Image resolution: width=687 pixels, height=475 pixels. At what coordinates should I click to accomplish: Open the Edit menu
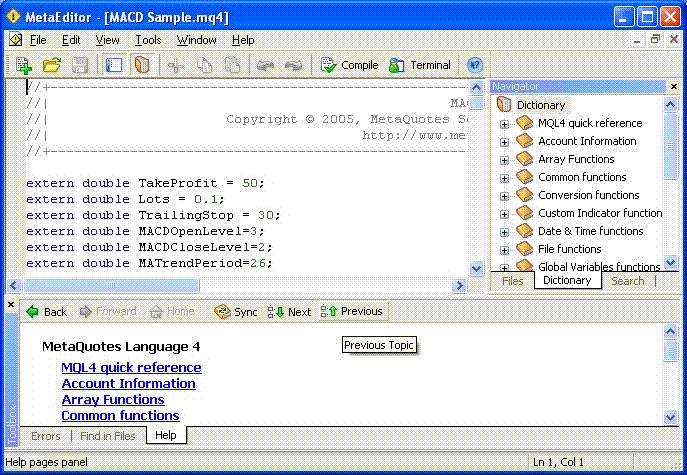pyautogui.click(x=71, y=40)
